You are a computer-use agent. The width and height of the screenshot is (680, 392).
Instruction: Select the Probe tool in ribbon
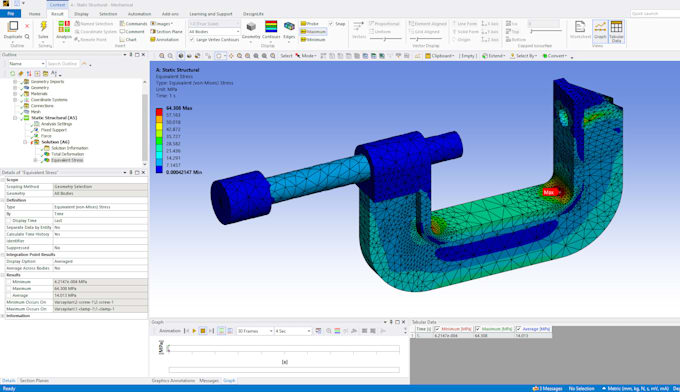pos(310,23)
